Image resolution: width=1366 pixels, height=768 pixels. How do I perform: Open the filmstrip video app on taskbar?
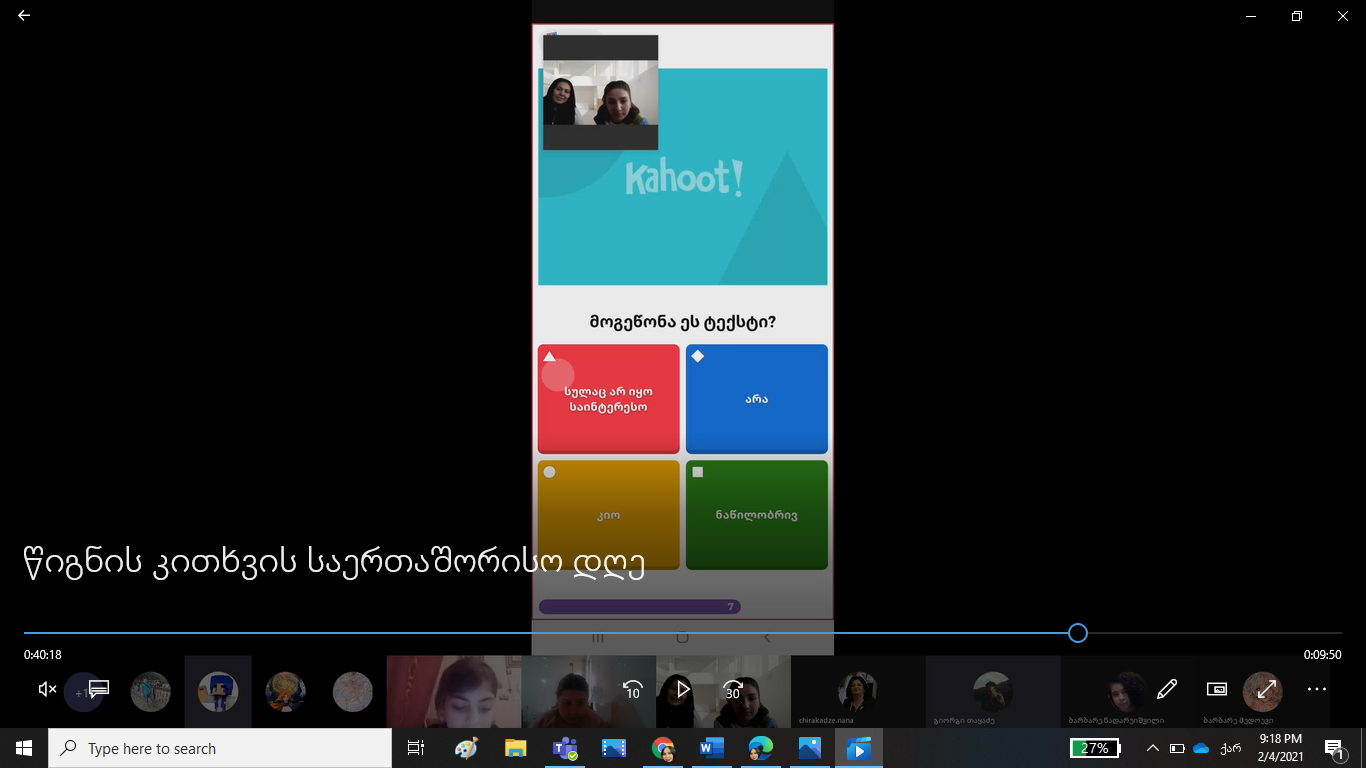[613, 748]
